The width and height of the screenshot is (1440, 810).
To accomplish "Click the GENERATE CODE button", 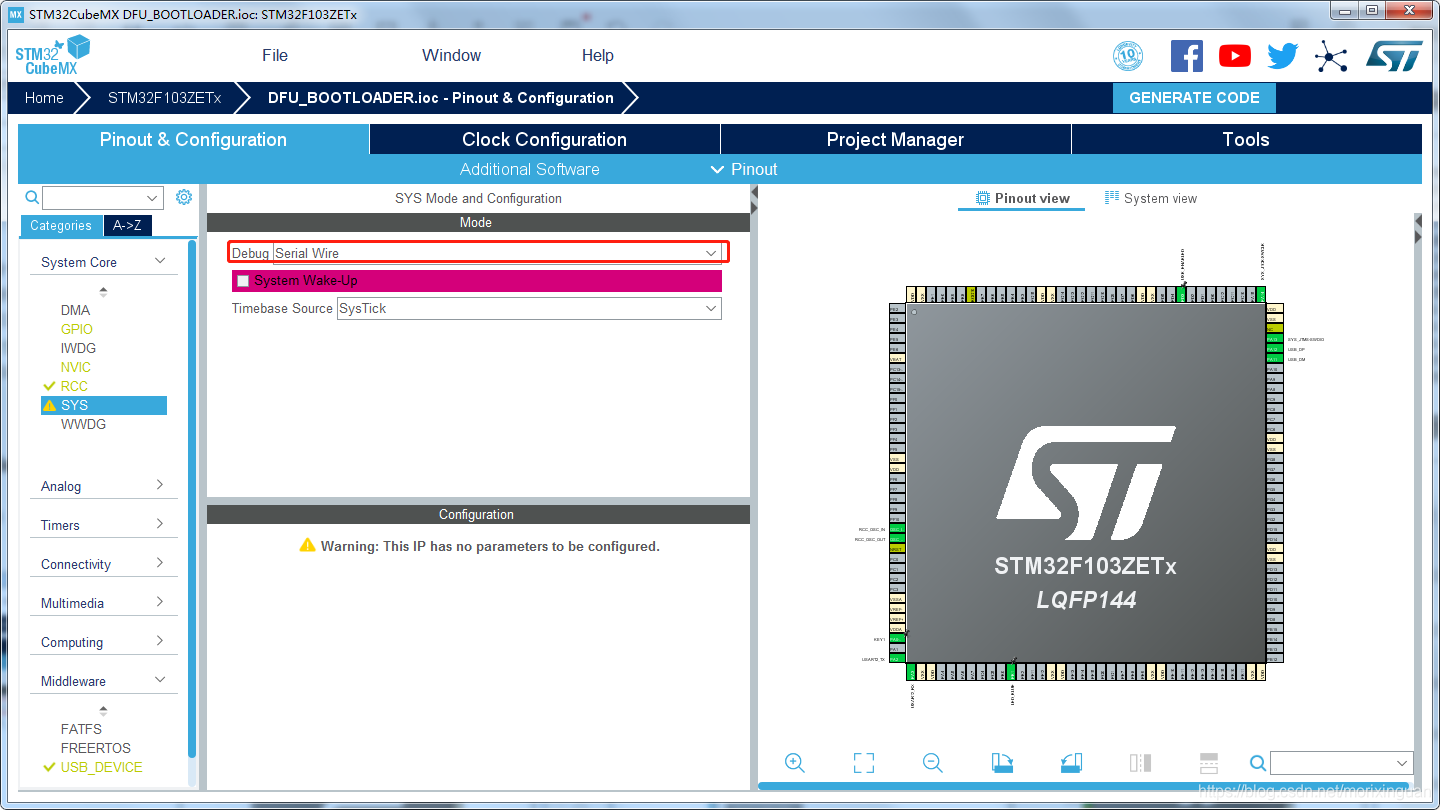I will [1194, 98].
